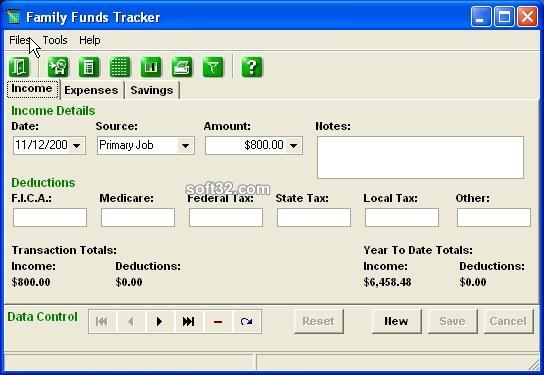Click the app icon in the title bar

point(13,17)
